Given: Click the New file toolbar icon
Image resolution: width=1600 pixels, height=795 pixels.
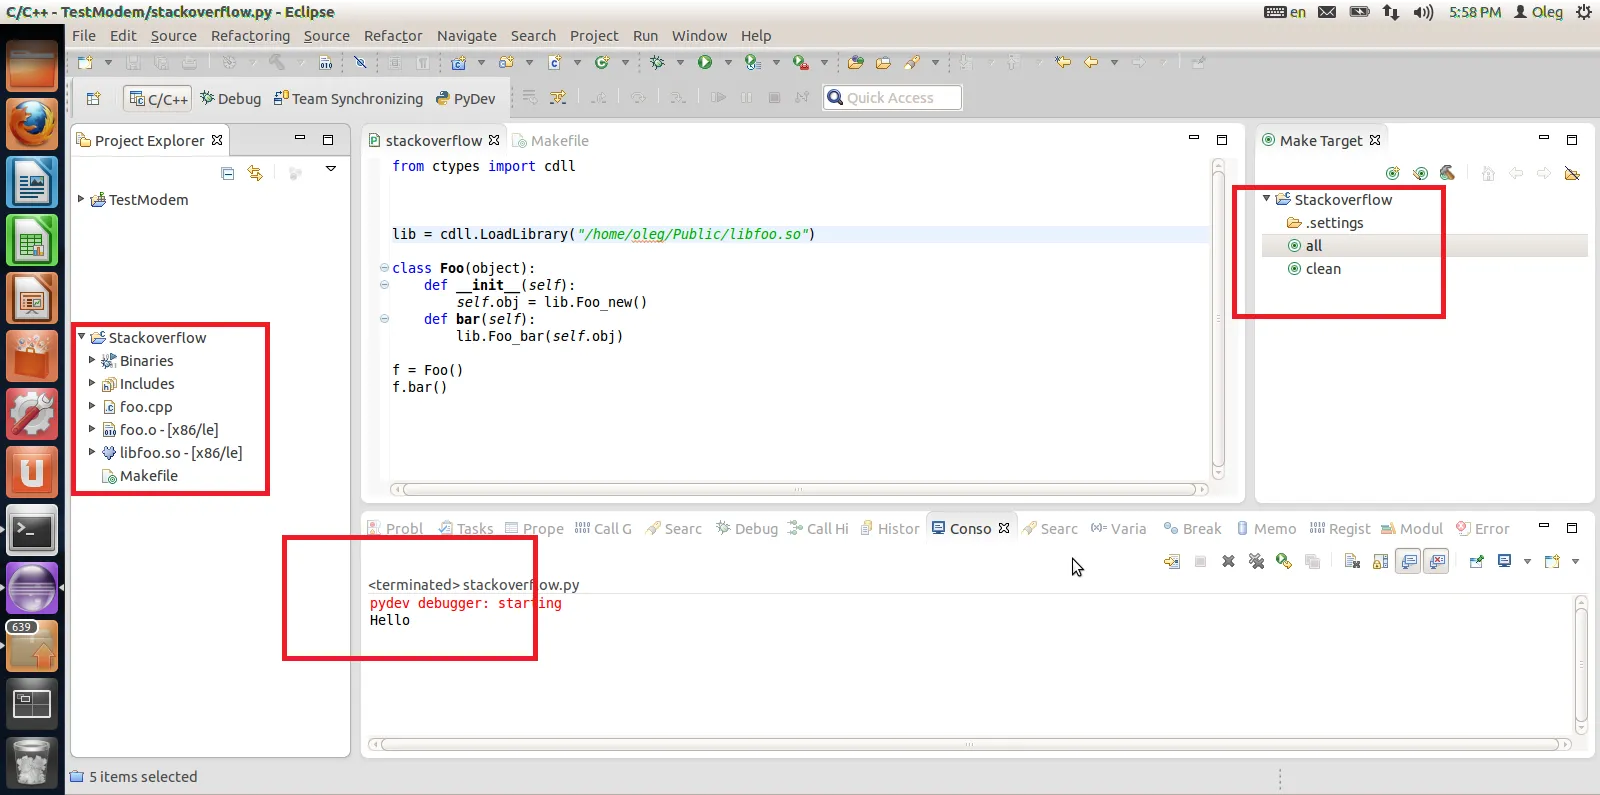Looking at the screenshot, I should pos(86,62).
